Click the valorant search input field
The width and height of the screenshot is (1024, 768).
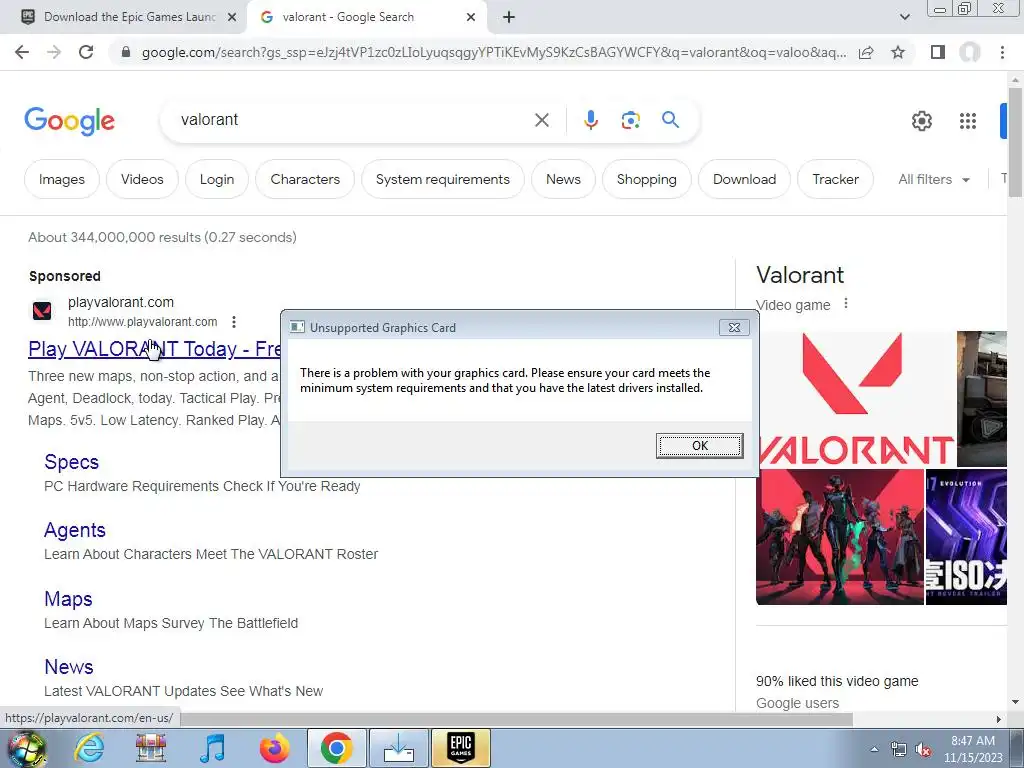[353, 120]
